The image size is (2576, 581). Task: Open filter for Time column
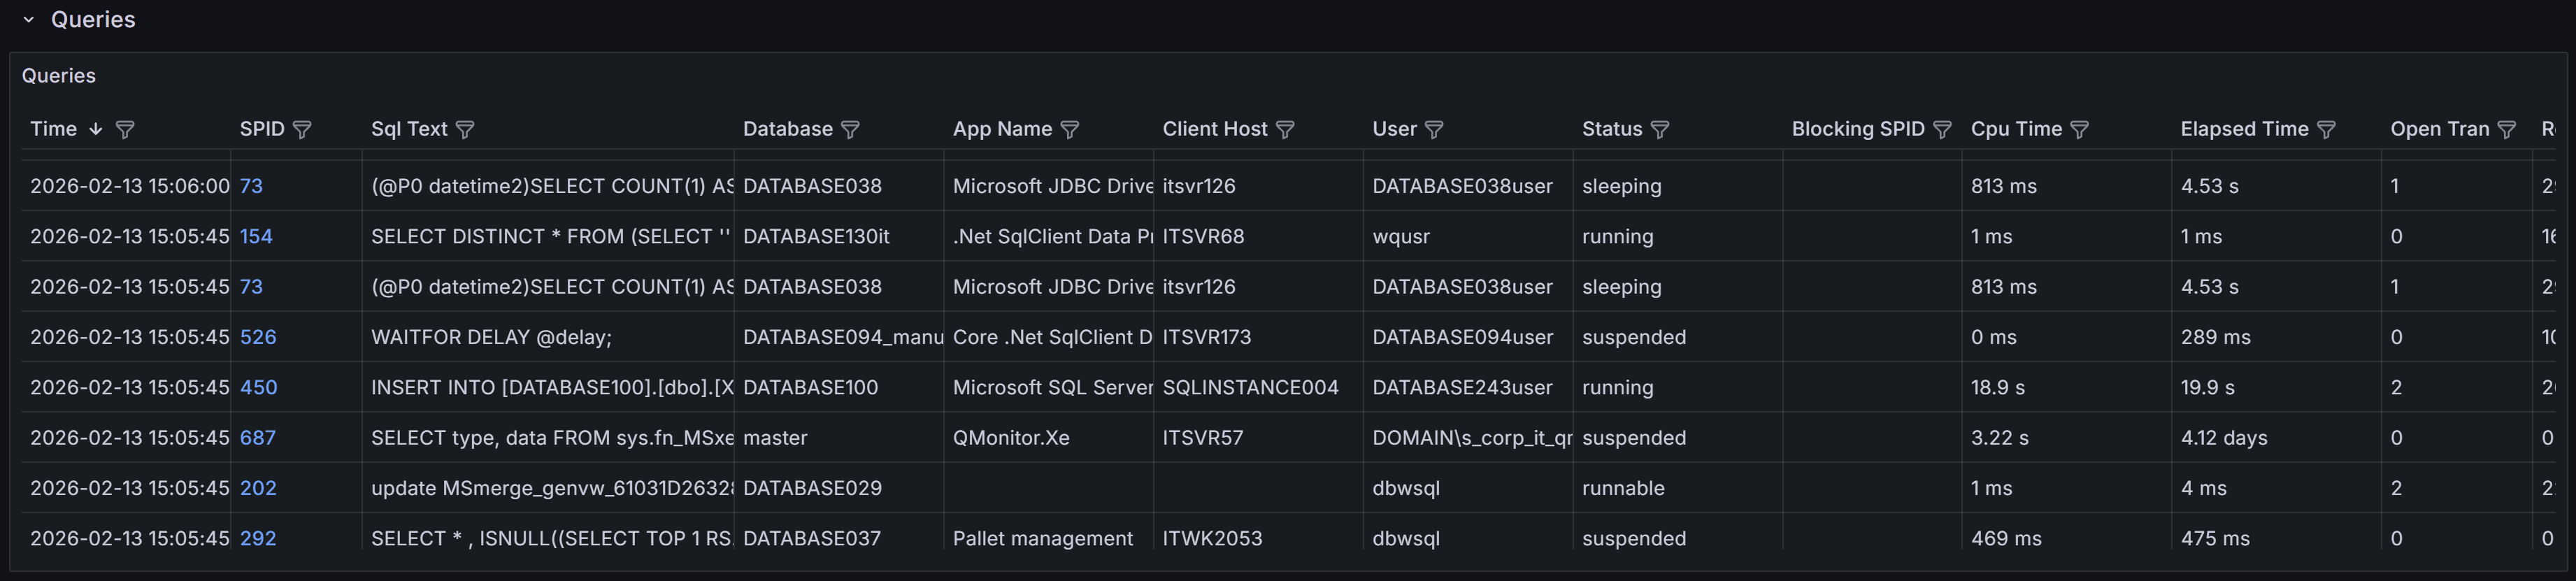click(125, 130)
